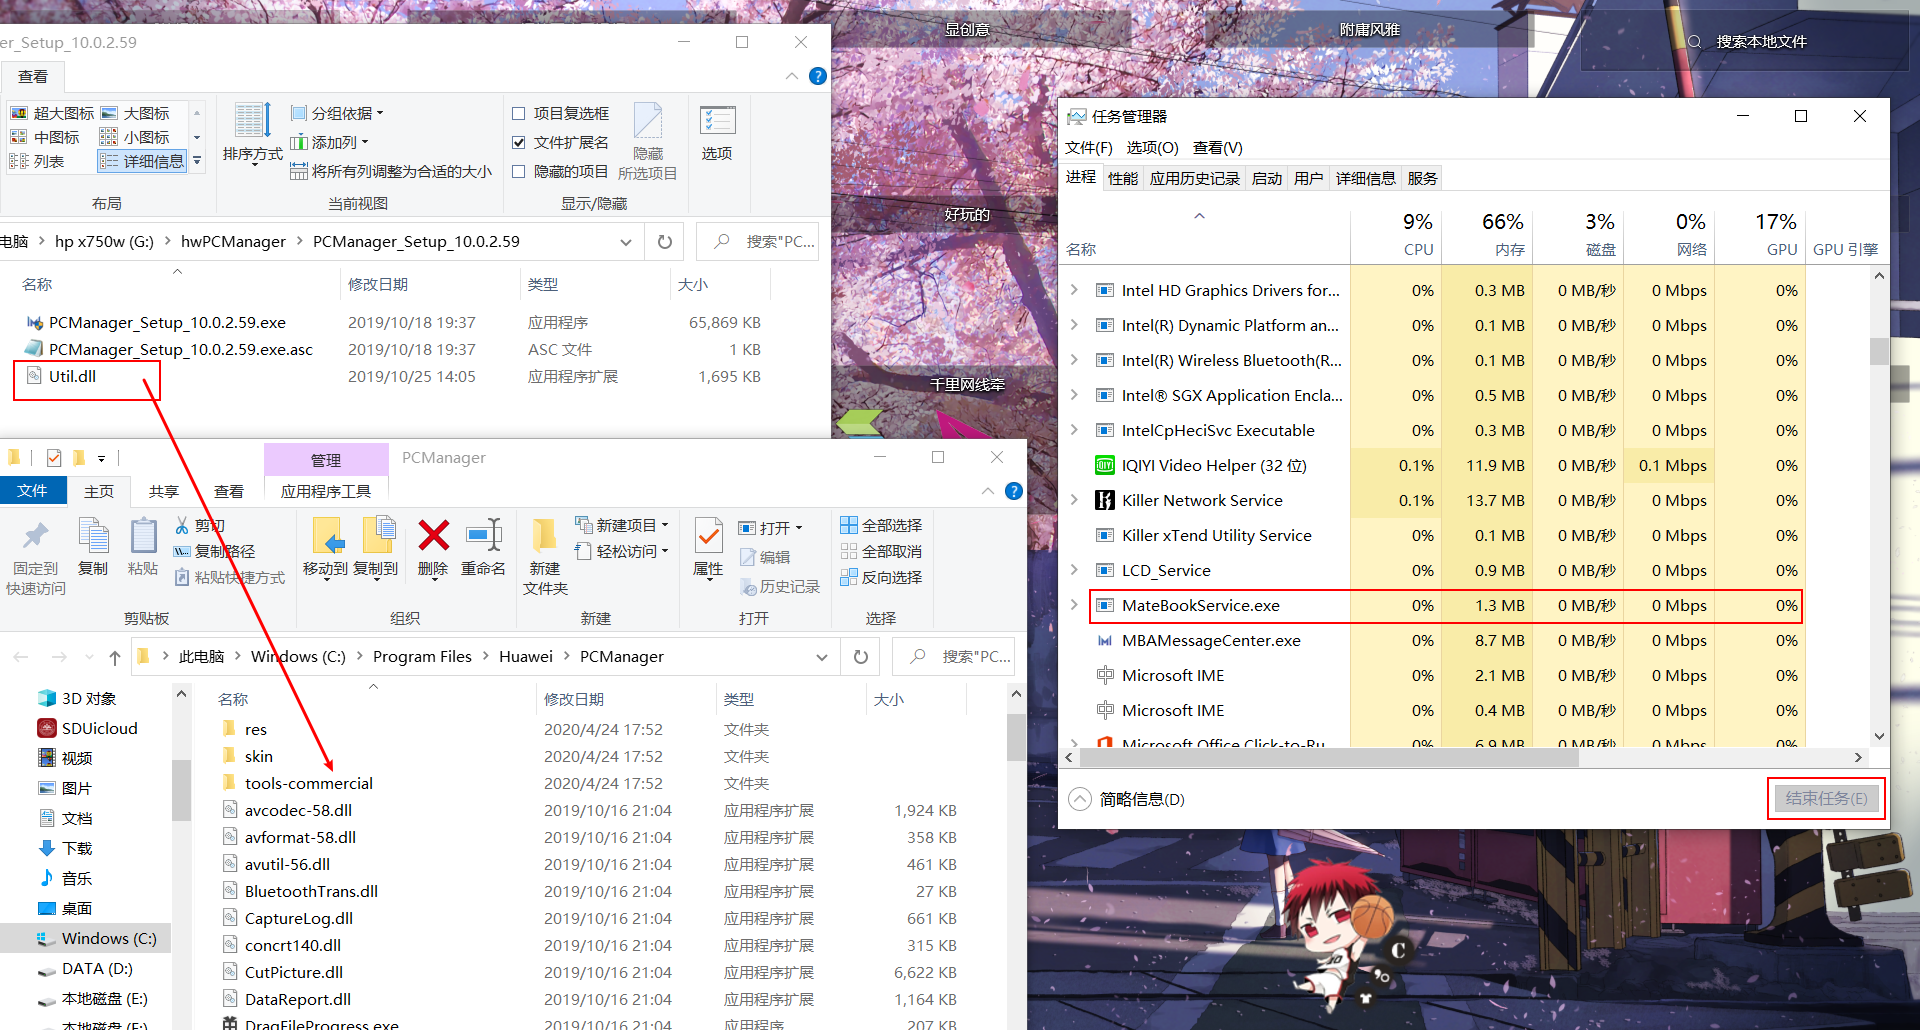The width and height of the screenshot is (1920, 1030).
Task: Select MBAMessageCenter.exe process
Action: click(x=1211, y=640)
